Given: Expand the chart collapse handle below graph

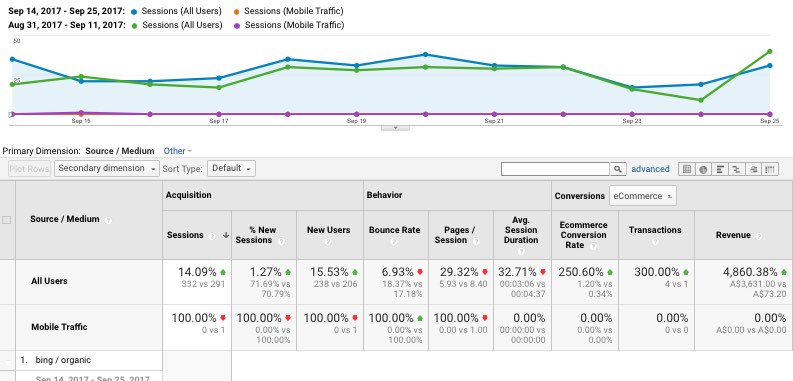Looking at the screenshot, I should (x=395, y=128).
